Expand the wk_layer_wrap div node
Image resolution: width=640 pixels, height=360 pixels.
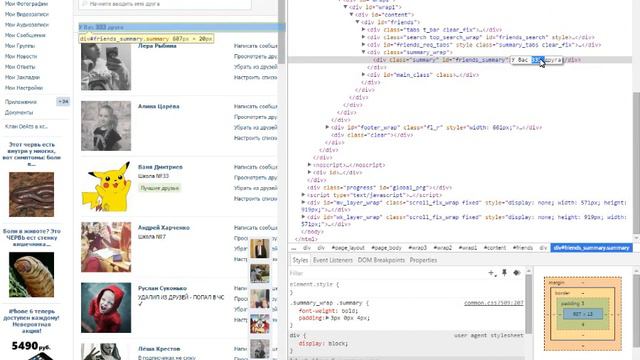(x=303, y=217)
